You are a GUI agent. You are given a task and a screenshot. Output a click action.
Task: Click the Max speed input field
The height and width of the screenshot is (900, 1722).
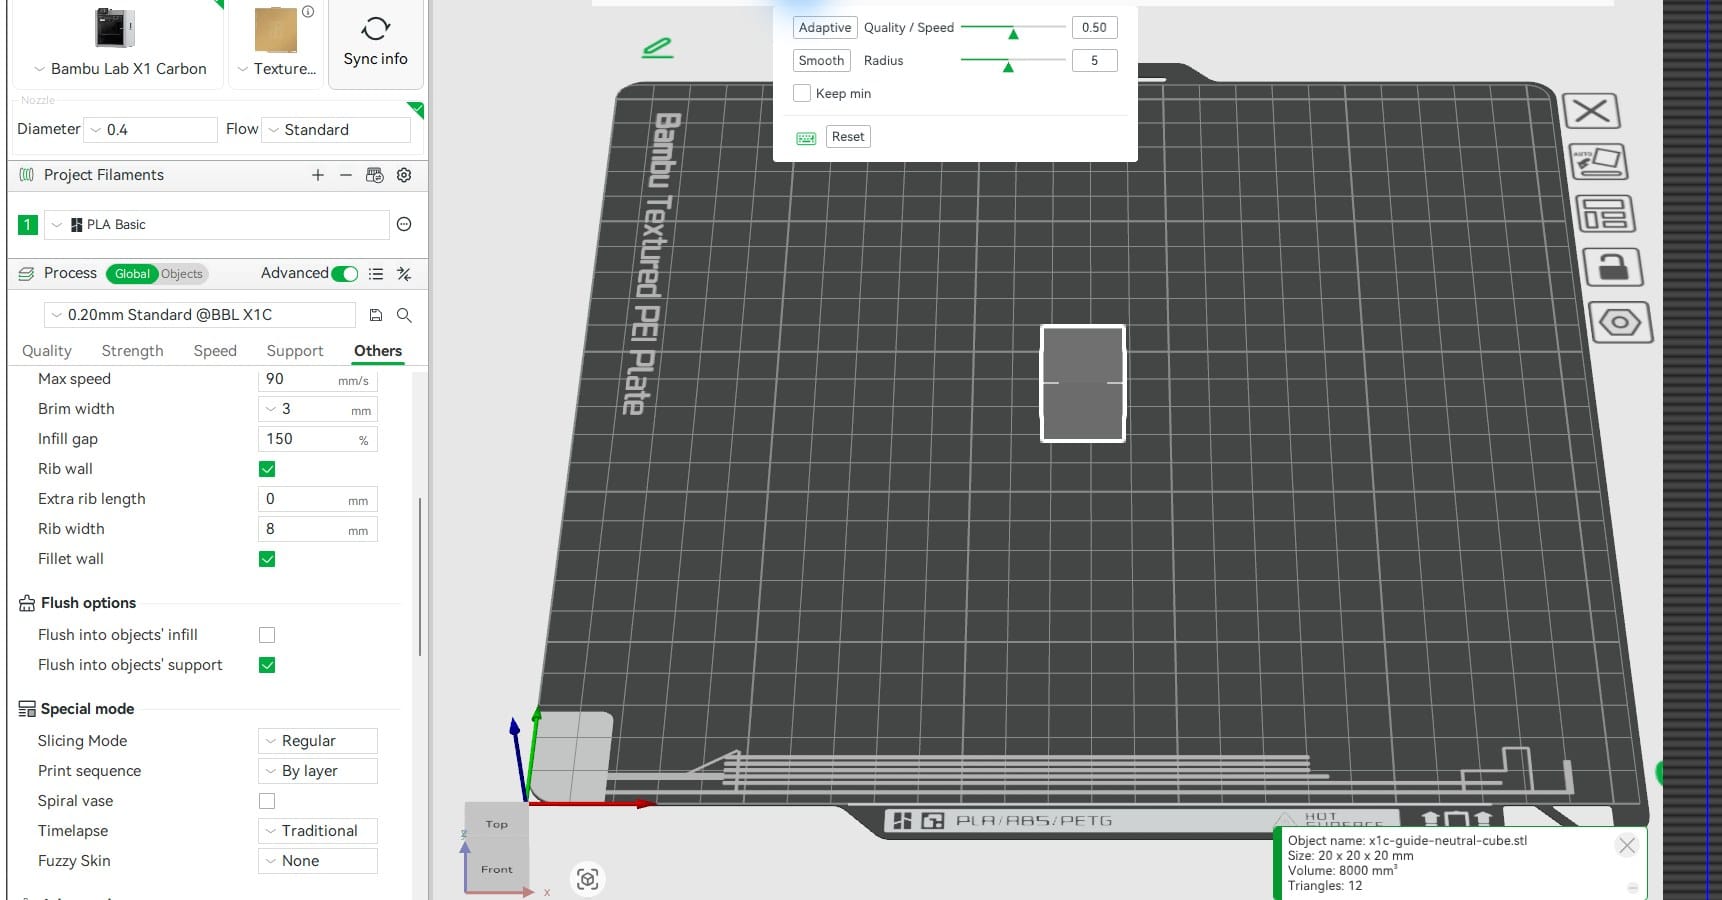tap(318, 380)
